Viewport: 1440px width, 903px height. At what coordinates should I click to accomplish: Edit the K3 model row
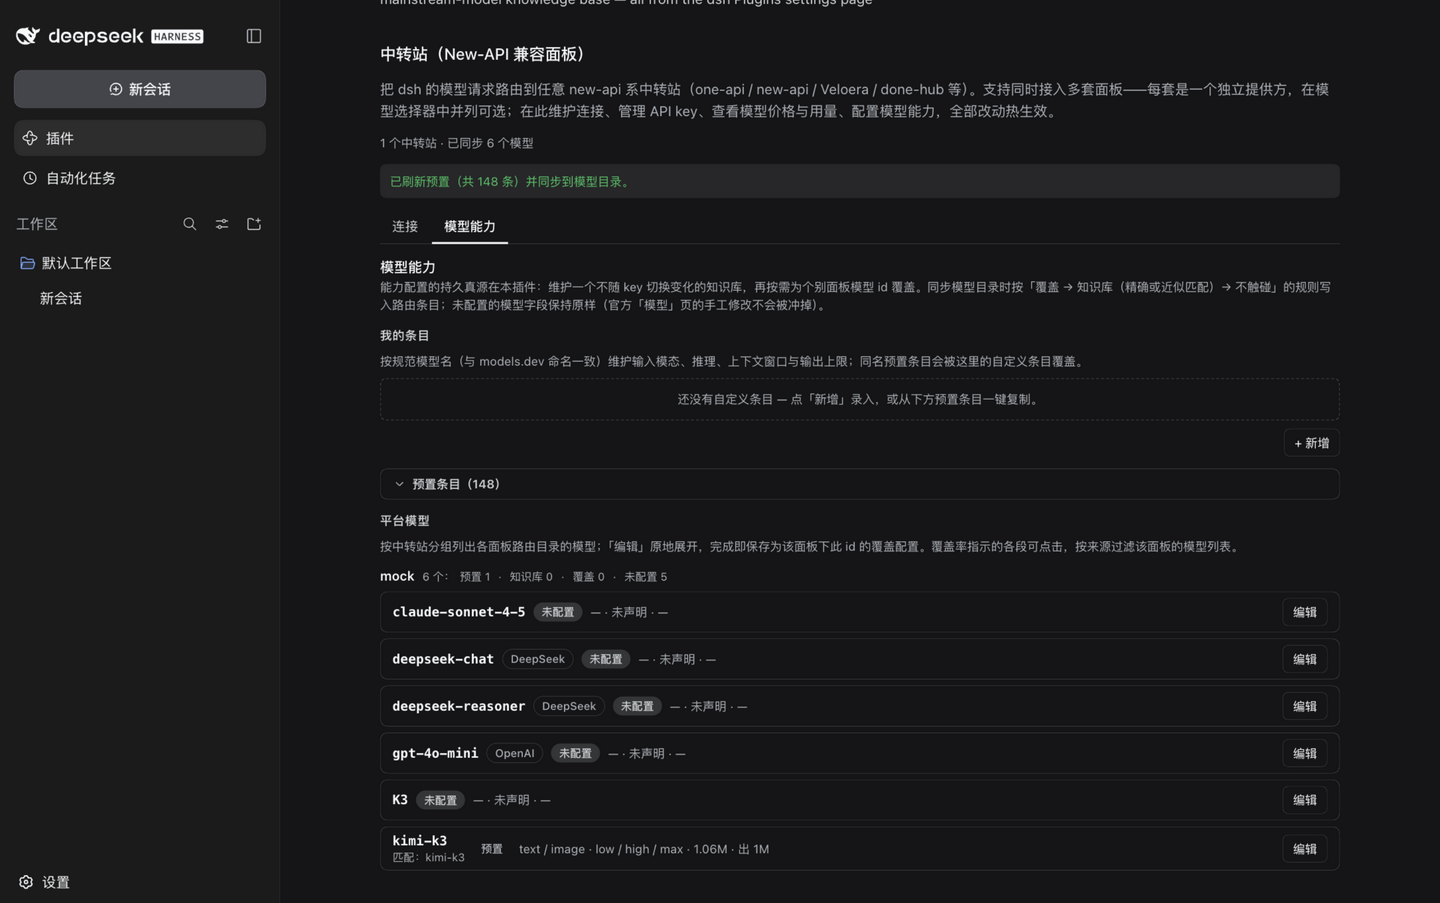tap(1304, 800)
